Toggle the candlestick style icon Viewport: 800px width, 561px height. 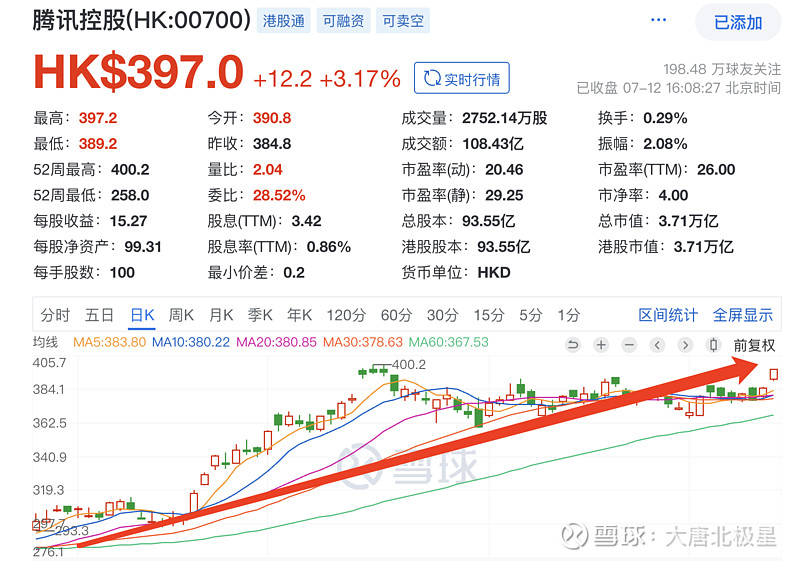tap(713, 345)
